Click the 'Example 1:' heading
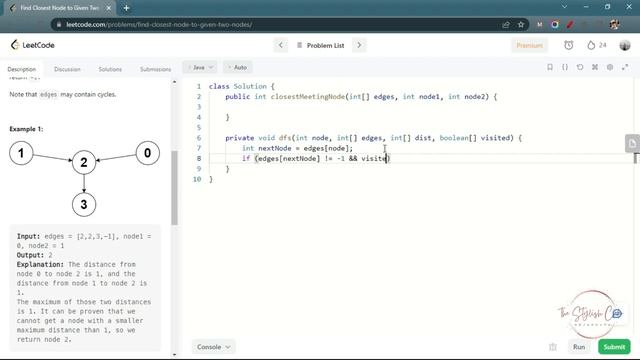Image resolution: width=640 pixels, height=360 pixels. [x=26, y=129]
